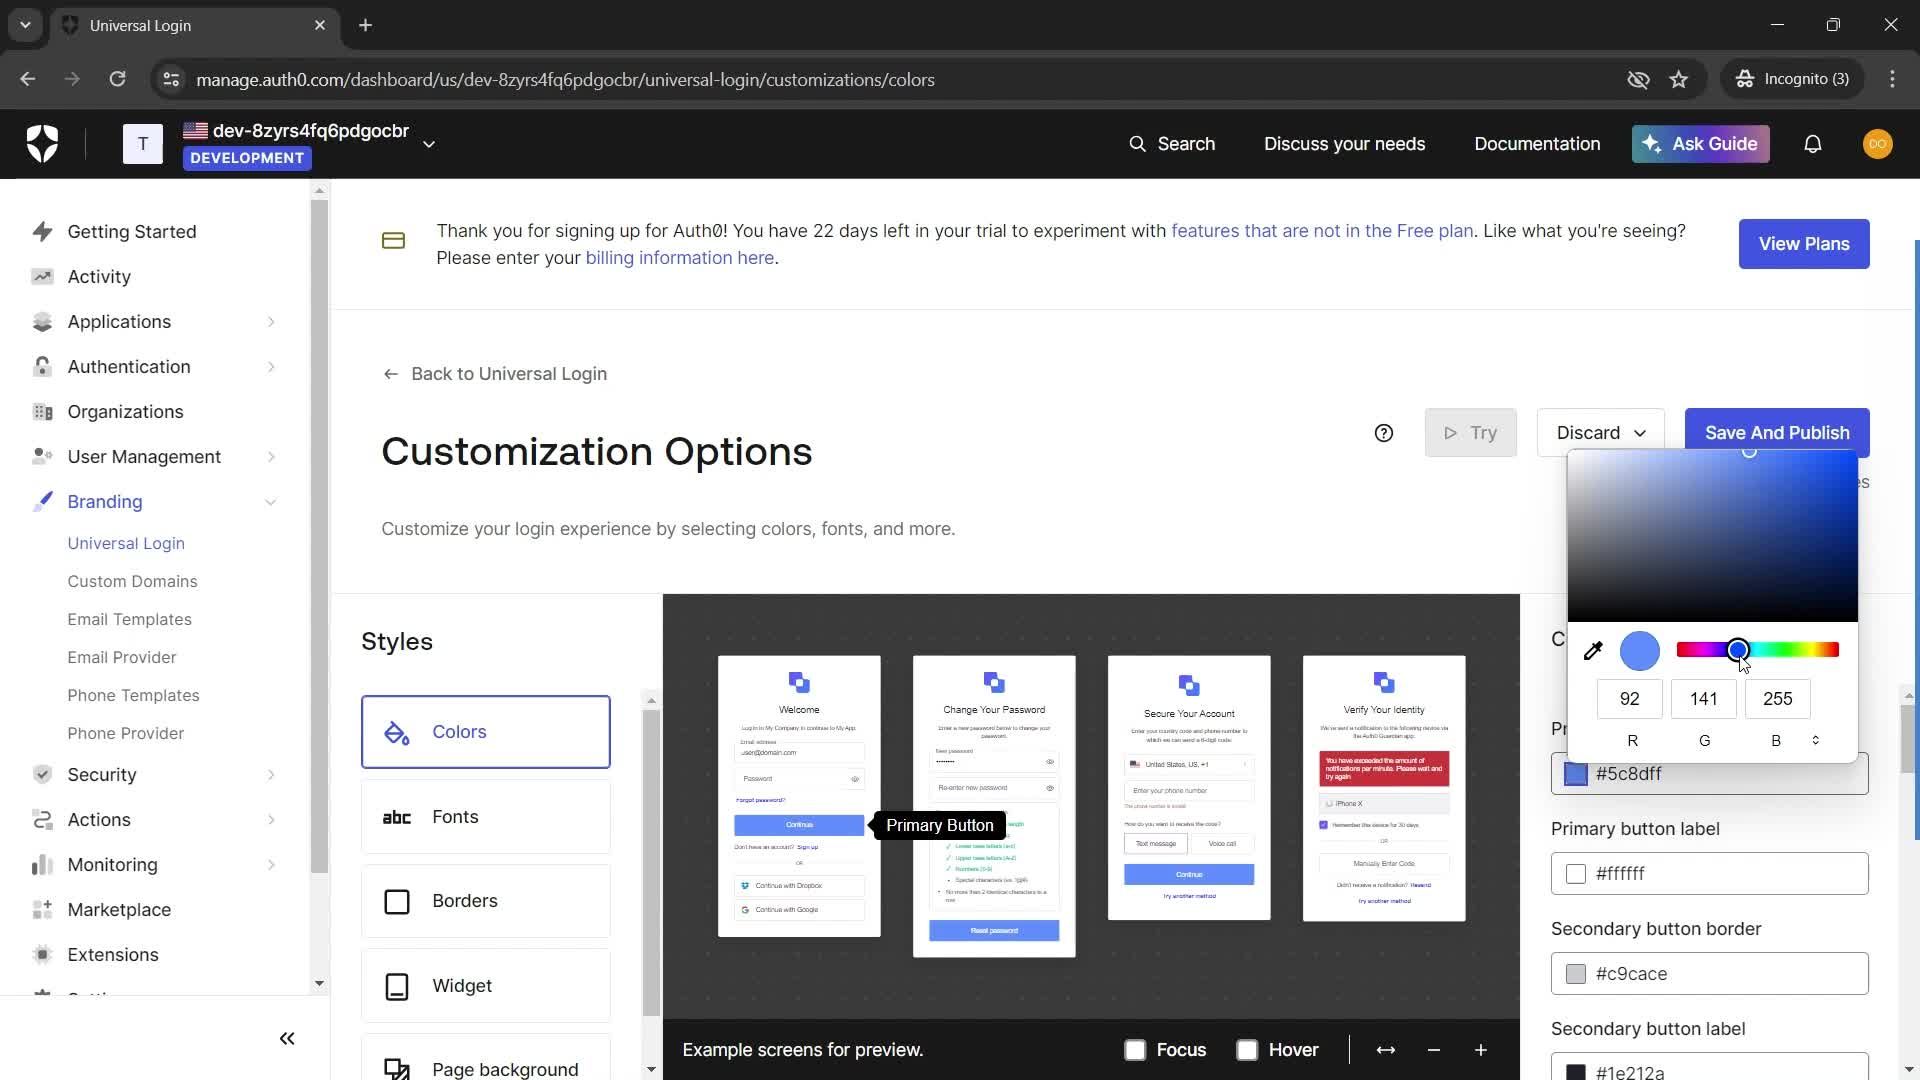Select the Widget style tab
This screenshot has height=1080, width=1920.
click(x=486, y=986)
